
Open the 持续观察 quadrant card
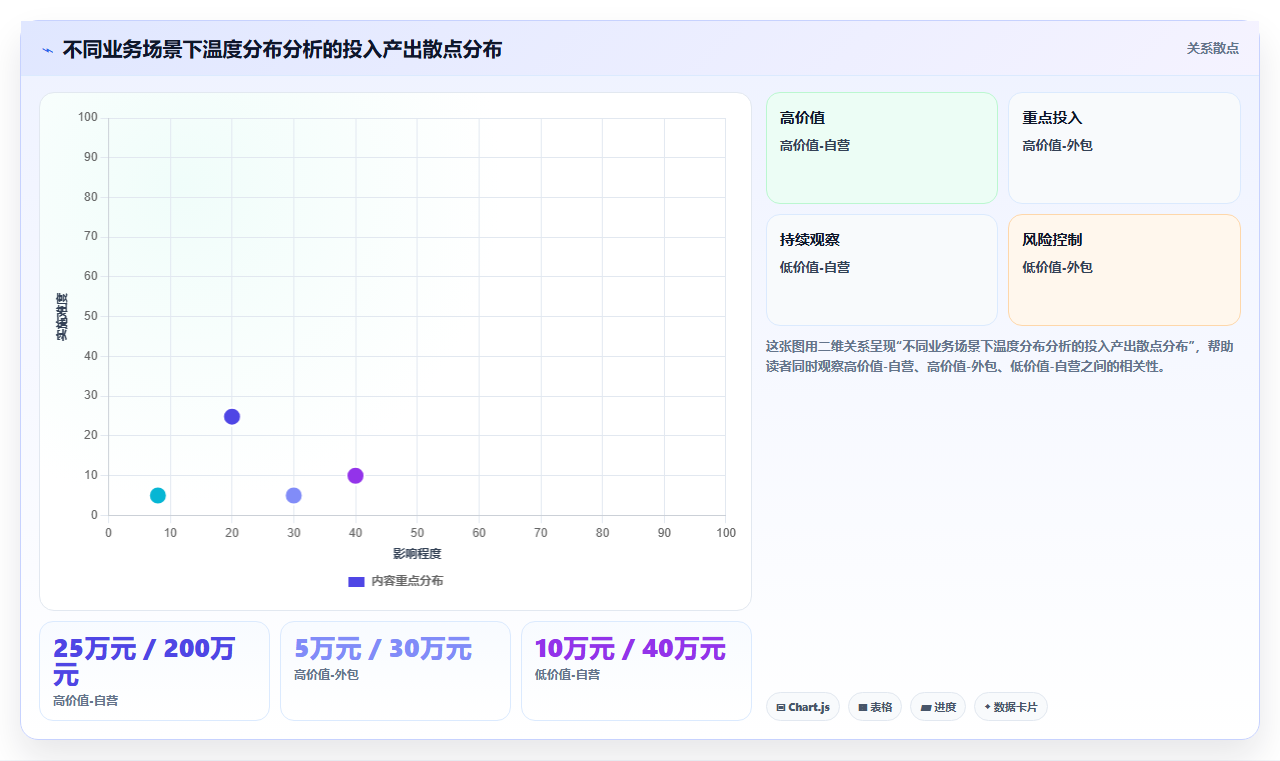[x=882, y=270]
